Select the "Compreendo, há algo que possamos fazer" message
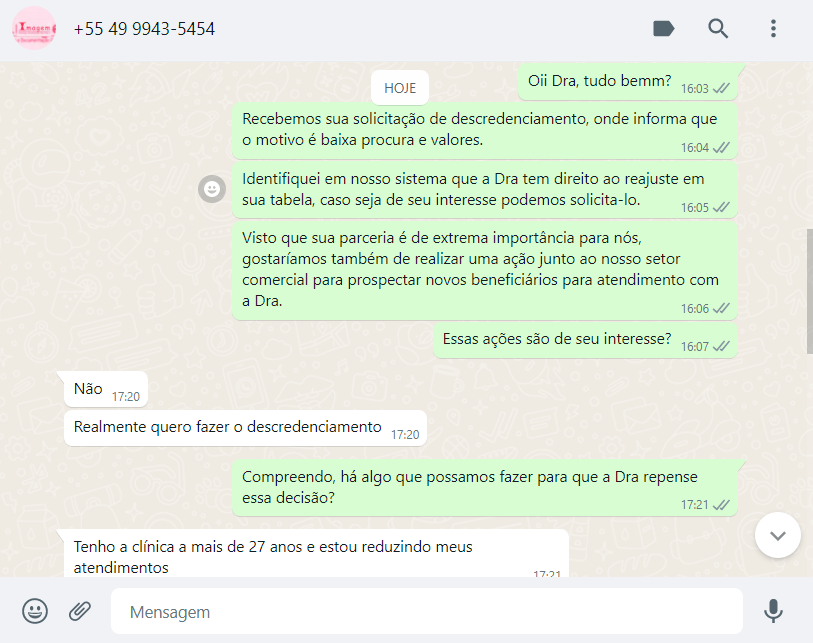This screenshot has height=643, width=813. point(485,487)
